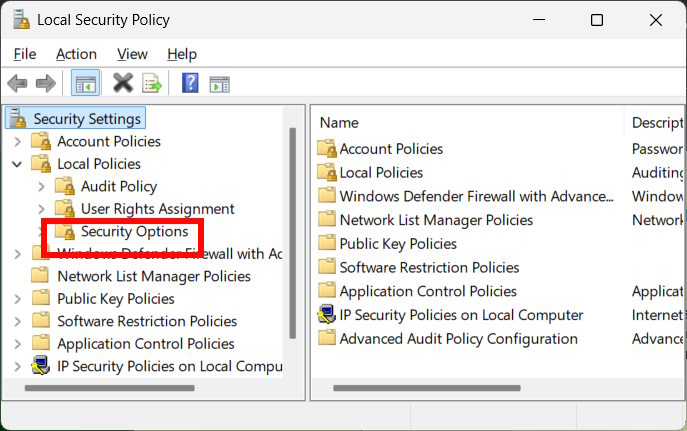687x431 pixels.
Task: Click Network List Manager Policies tree folder icon
Action: [x=40, y=276]
